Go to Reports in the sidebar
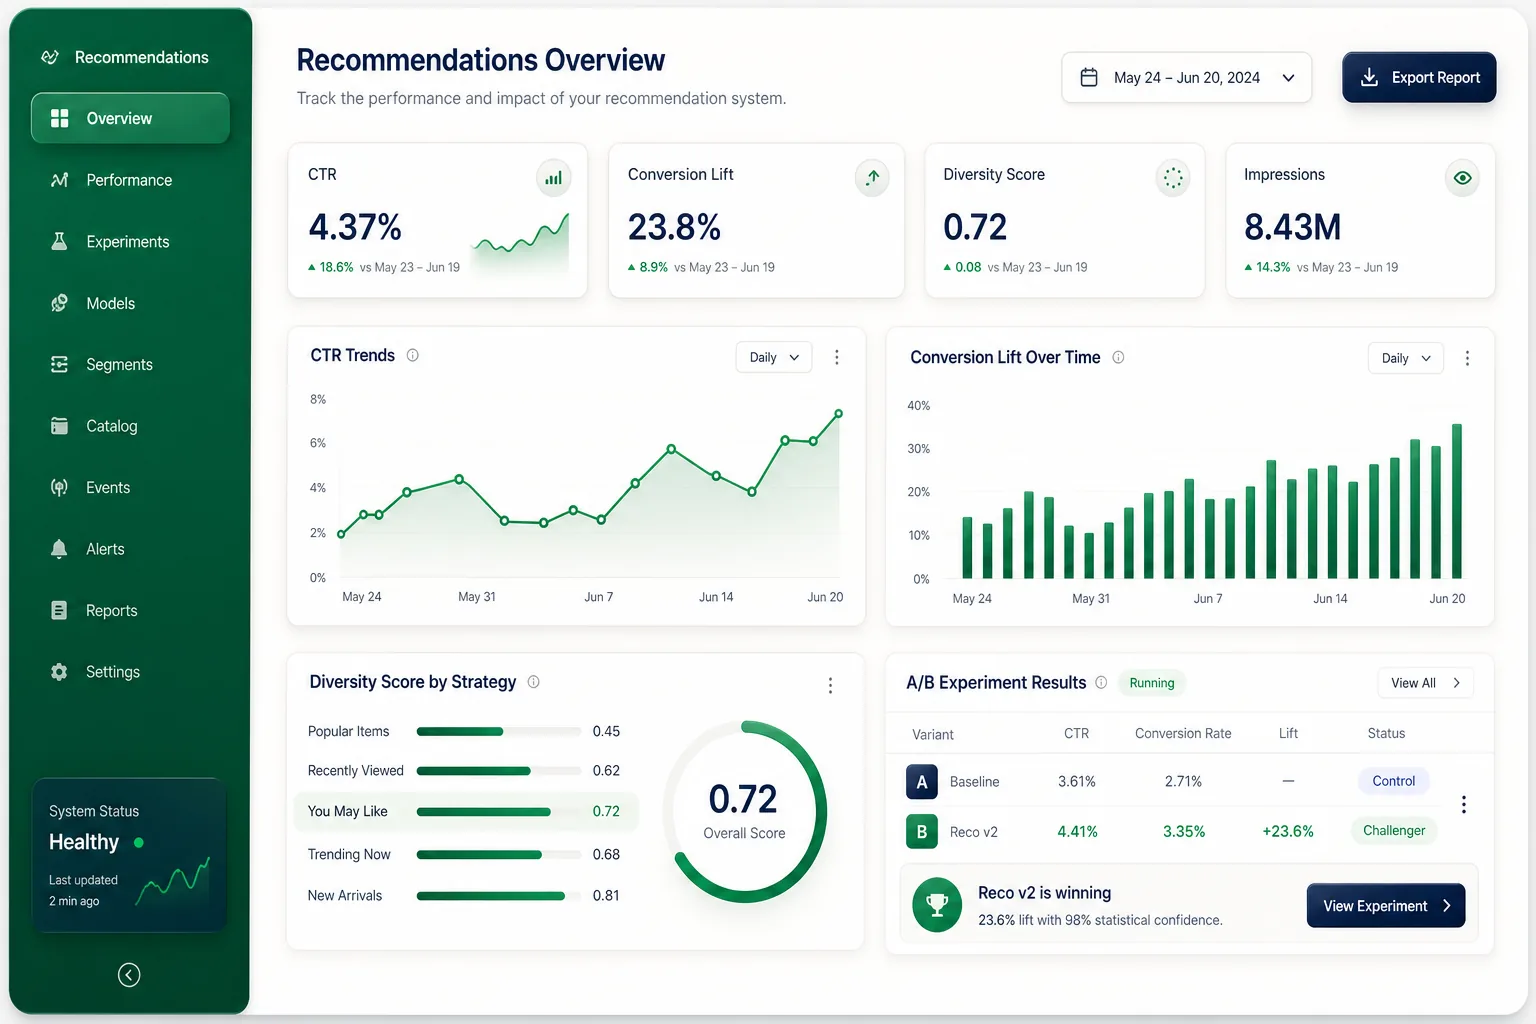This screenshot has width=1536, height=1024. (130, 611)
